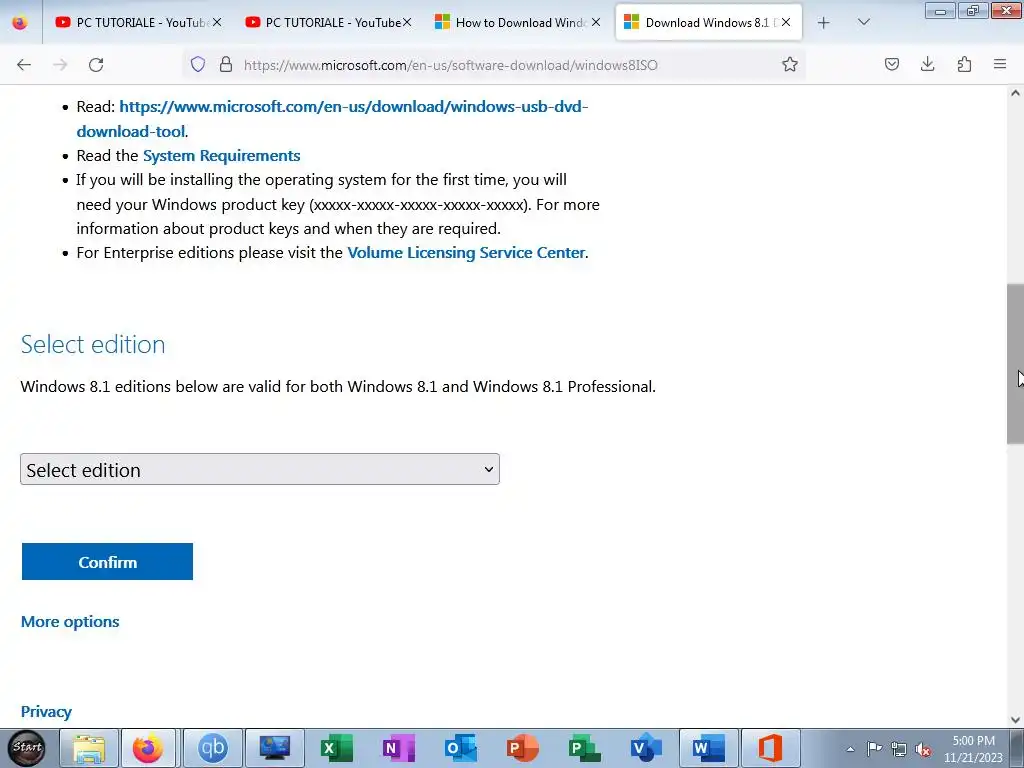Close the first PC TUTORIALE YouTube tab
The width and height of the screenshot is (1024, 768).
(217, 22)
